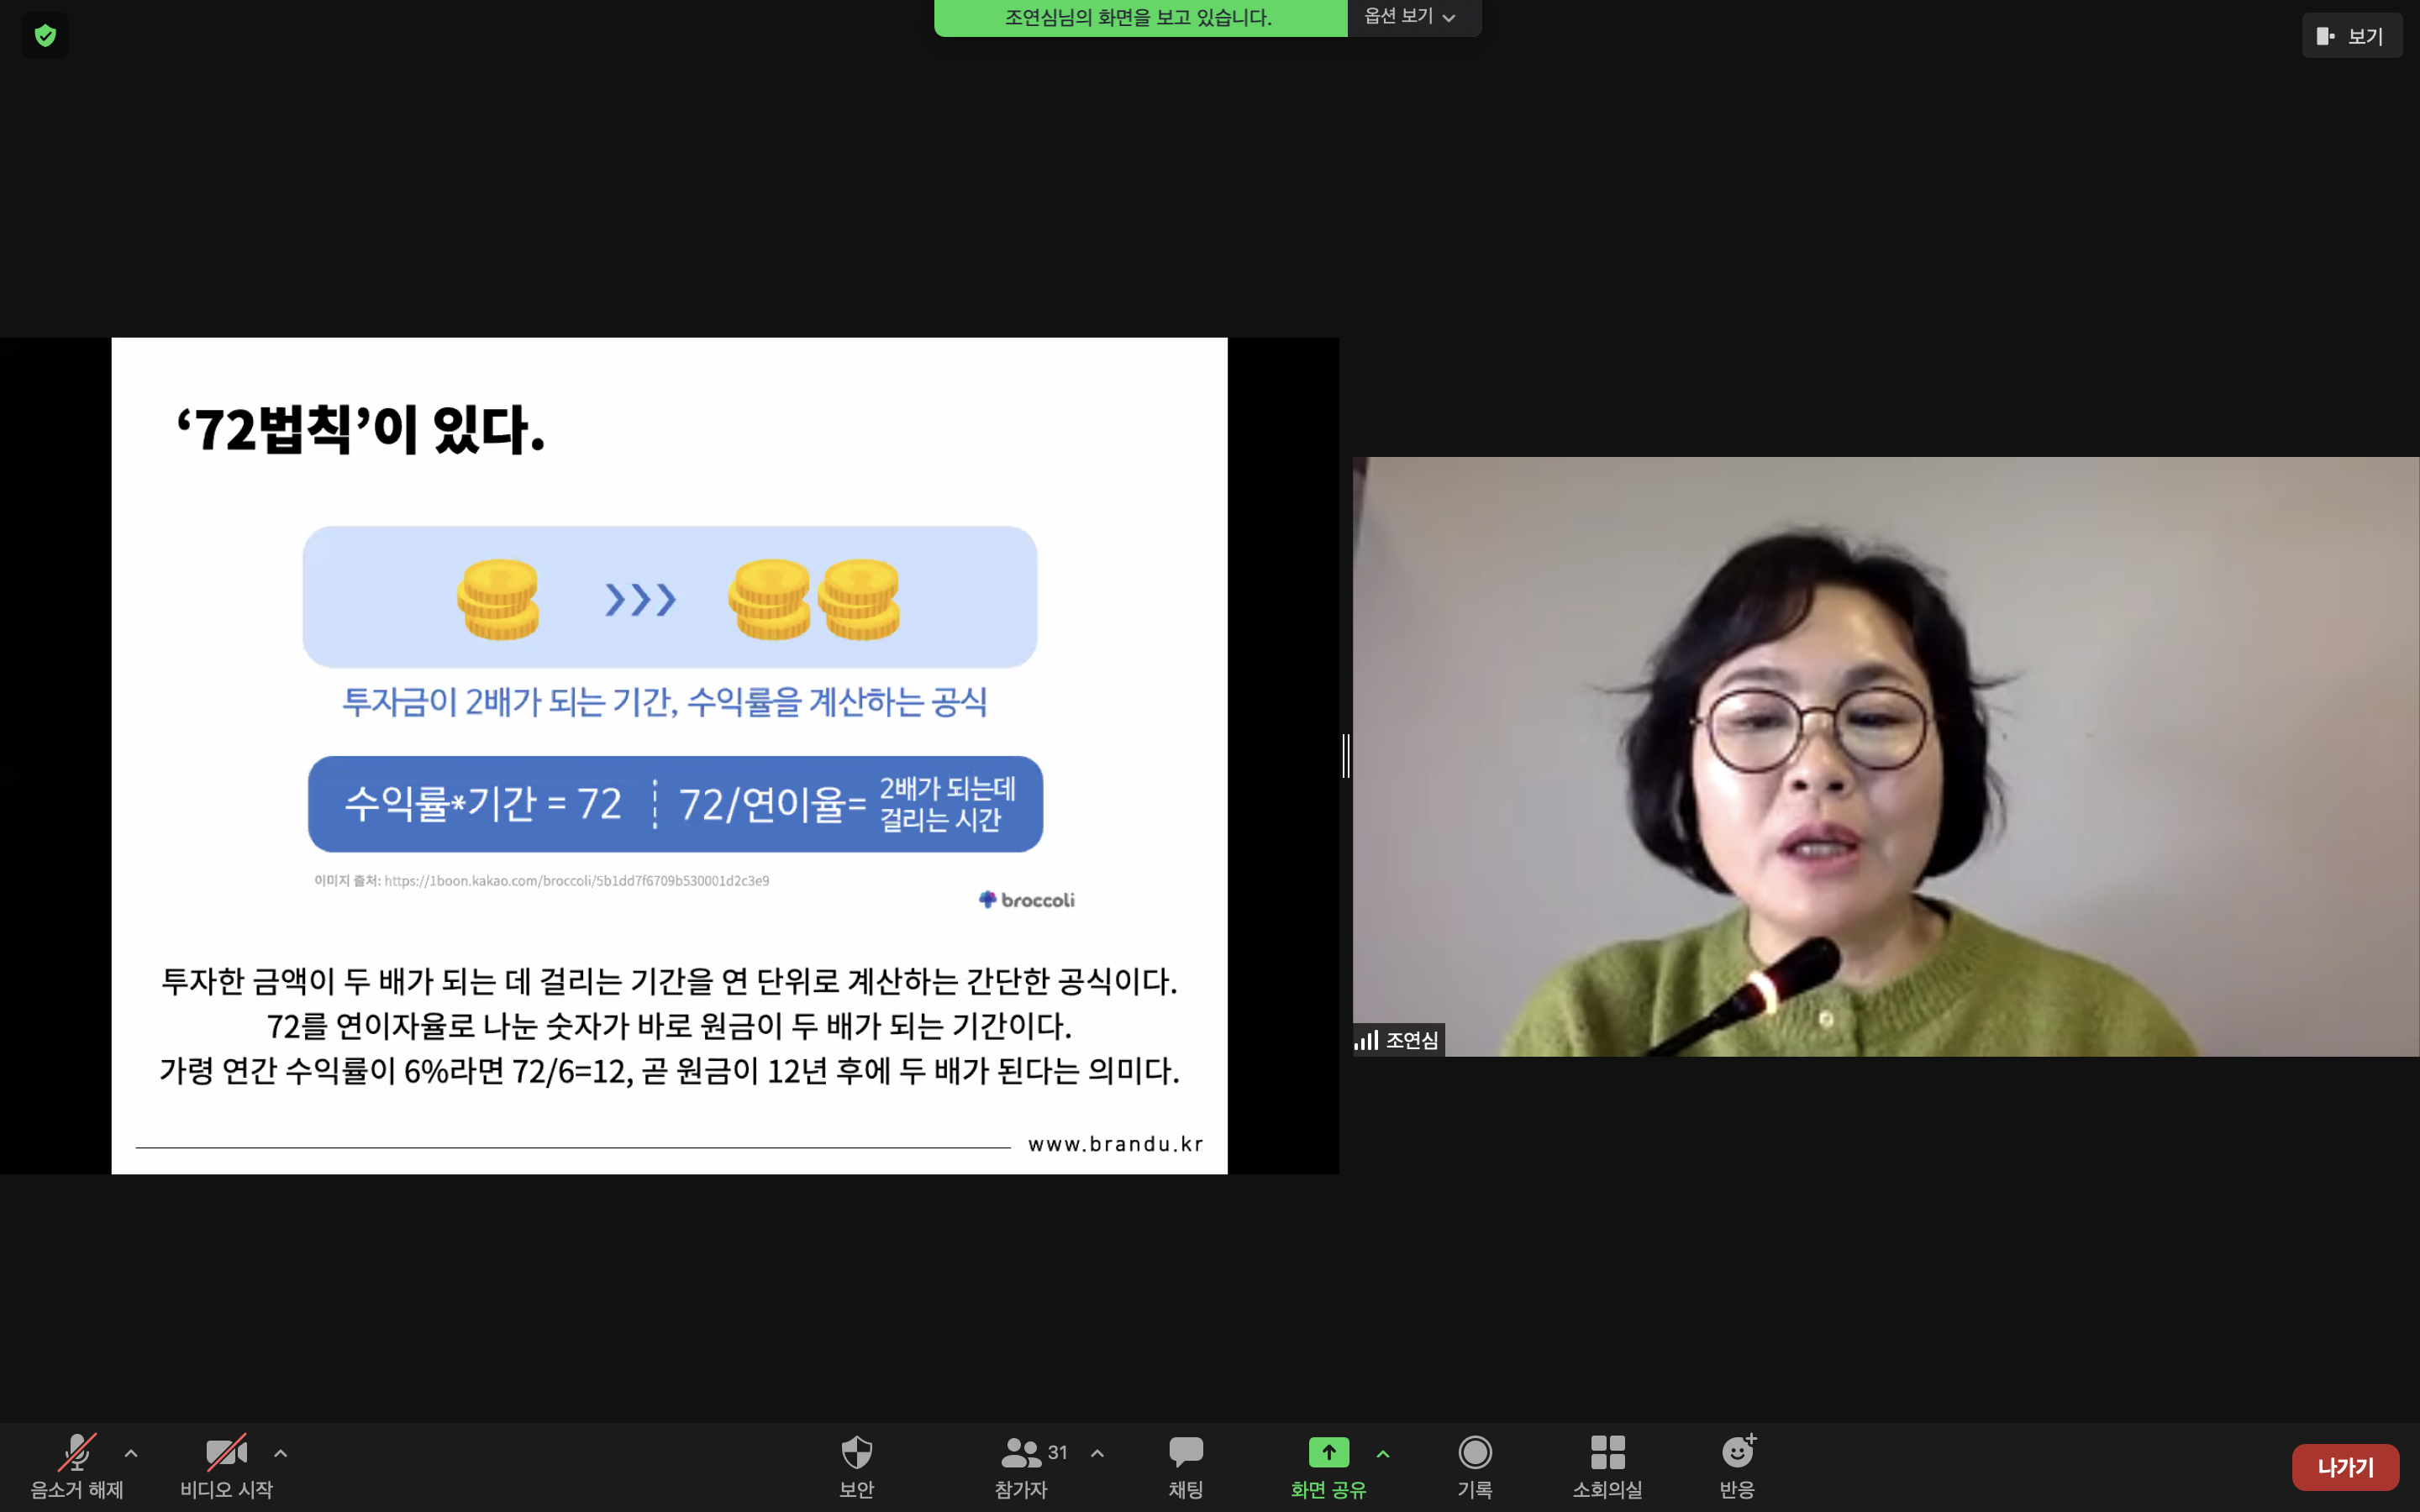This screenshot has width=2420, height=1512.
Task: Click the green screen-viewing notification banner
Action: [x=1139, y=18]
